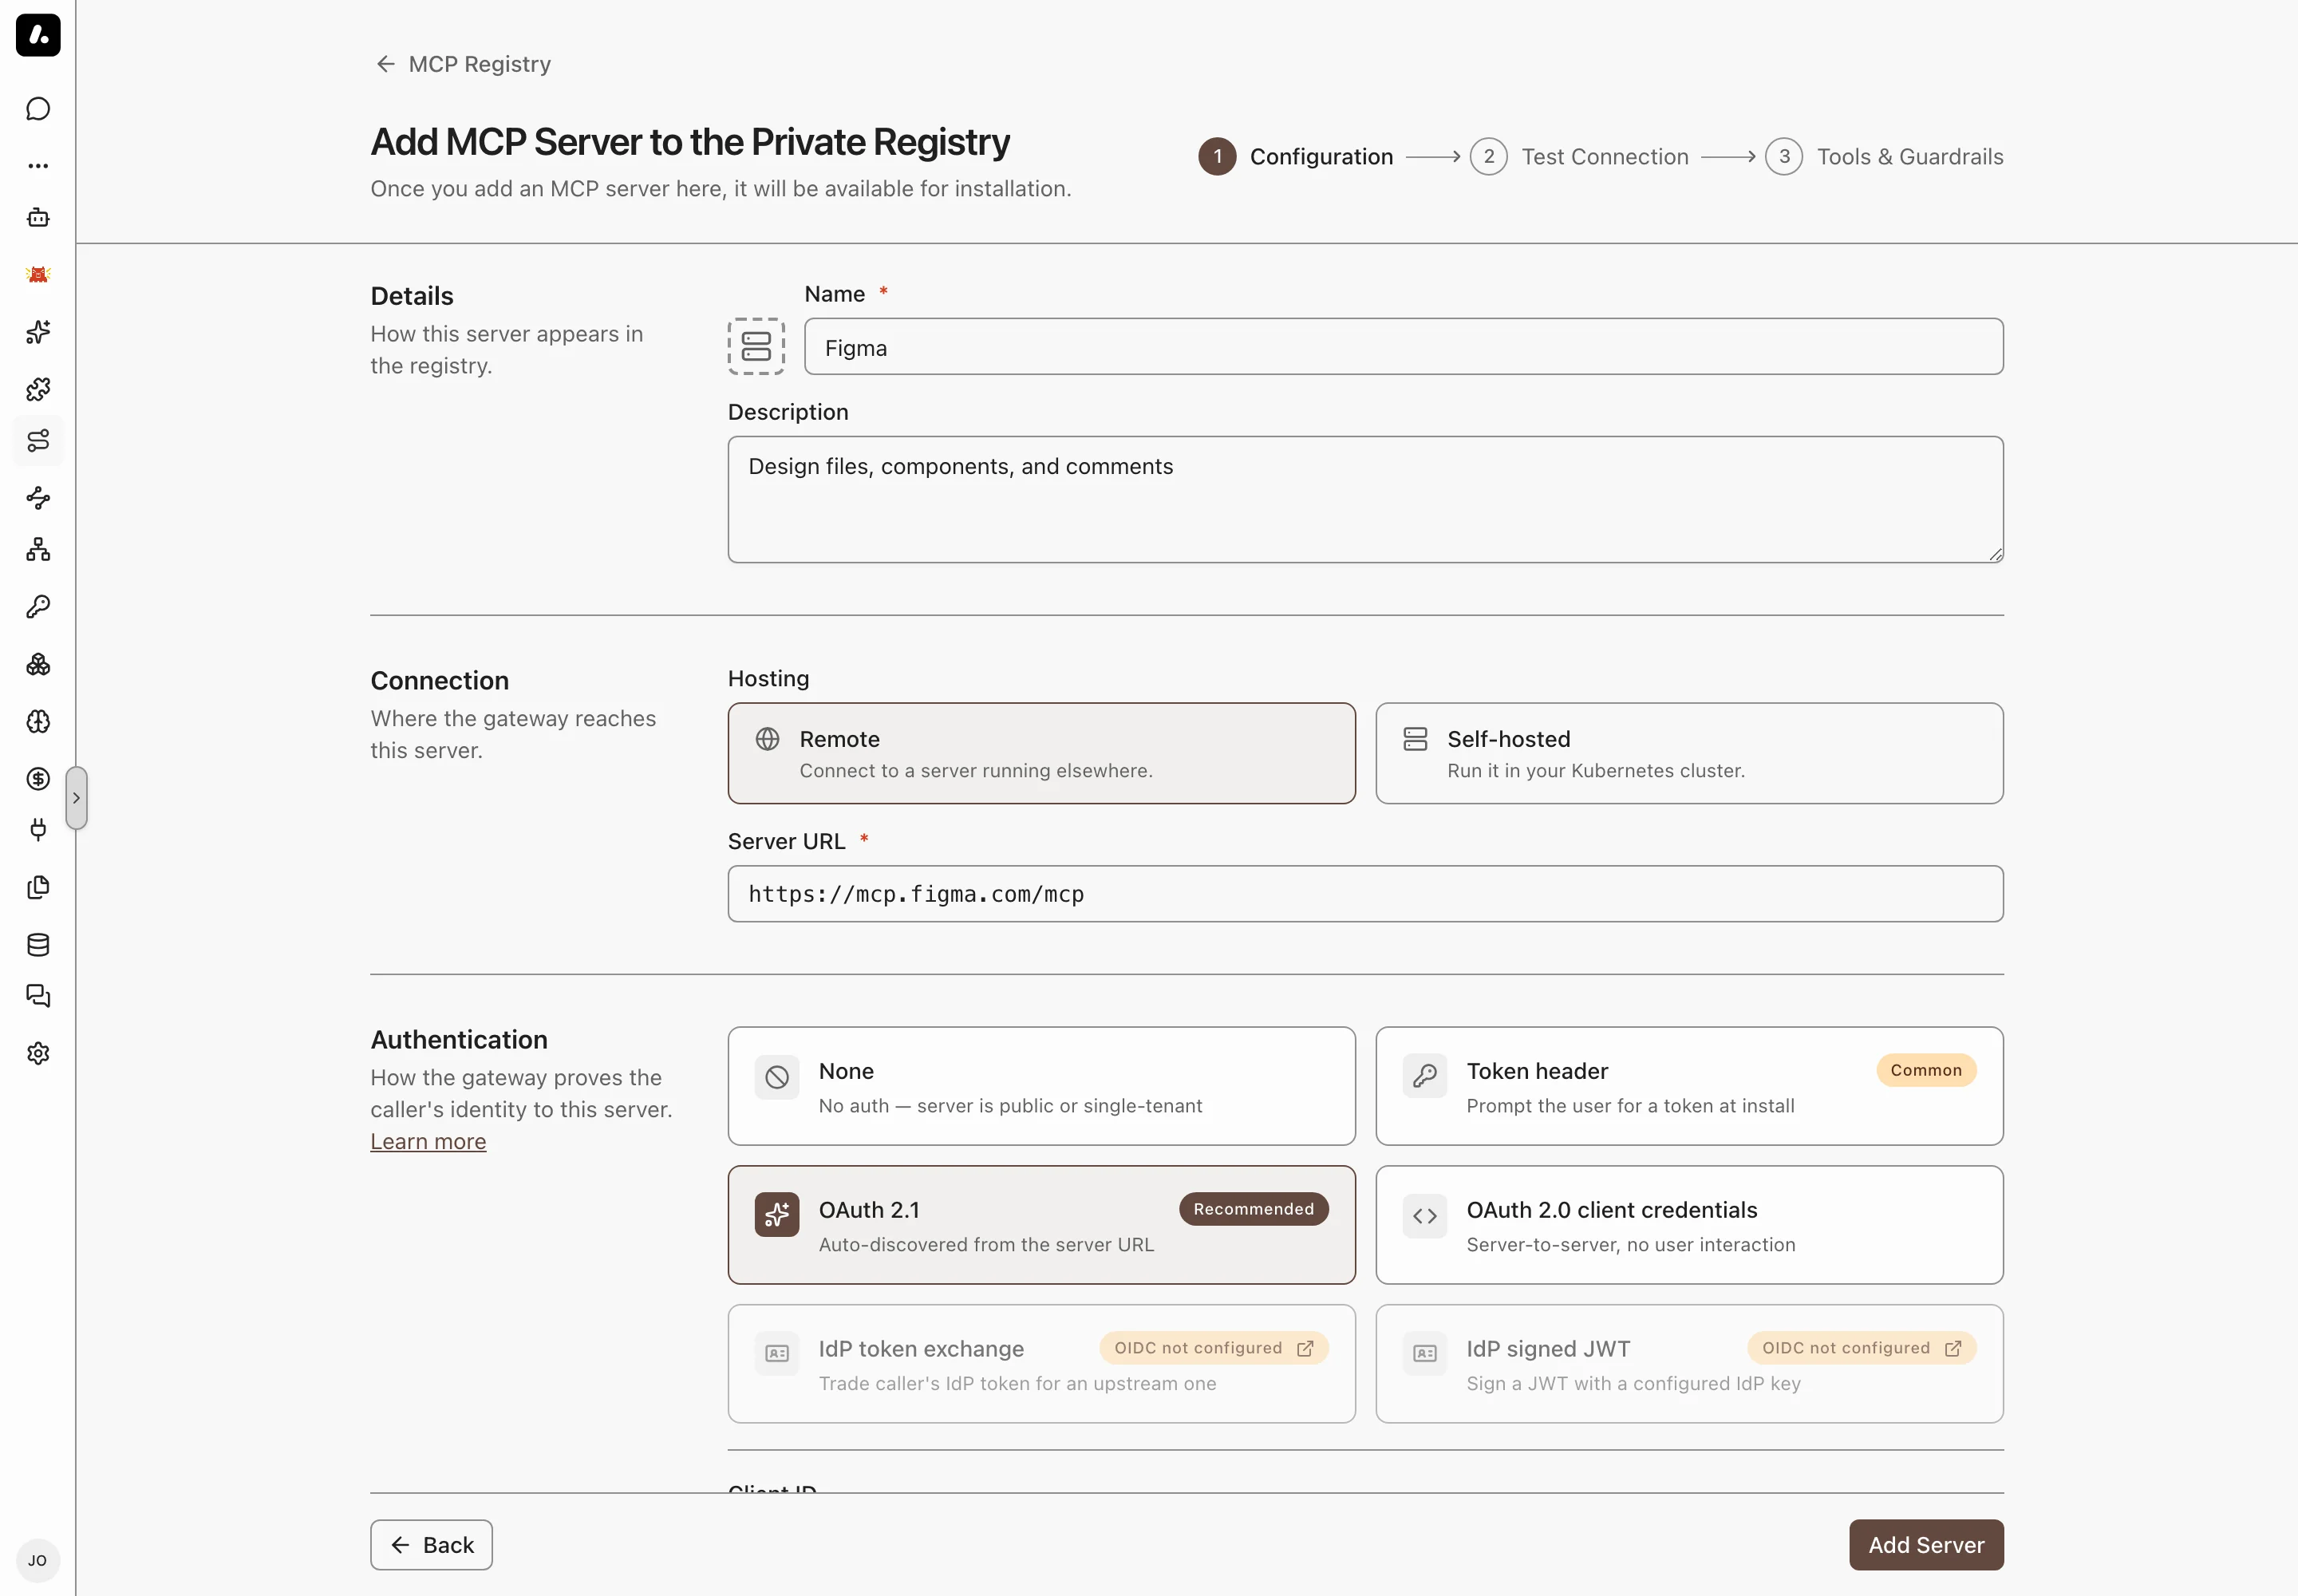The width and height of the screenshot is (2298, 1596).
Task: Click the 'Add MCP Server to the Private Registry' heading
Action: (690, 142)
